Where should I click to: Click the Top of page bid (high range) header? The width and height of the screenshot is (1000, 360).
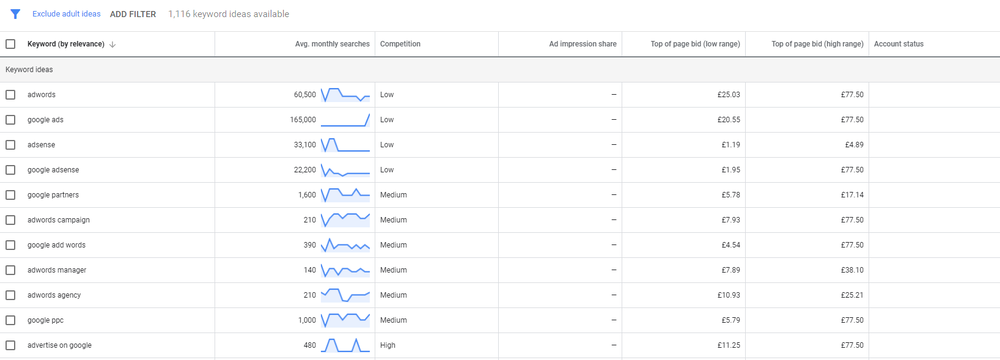click(818, 44)
